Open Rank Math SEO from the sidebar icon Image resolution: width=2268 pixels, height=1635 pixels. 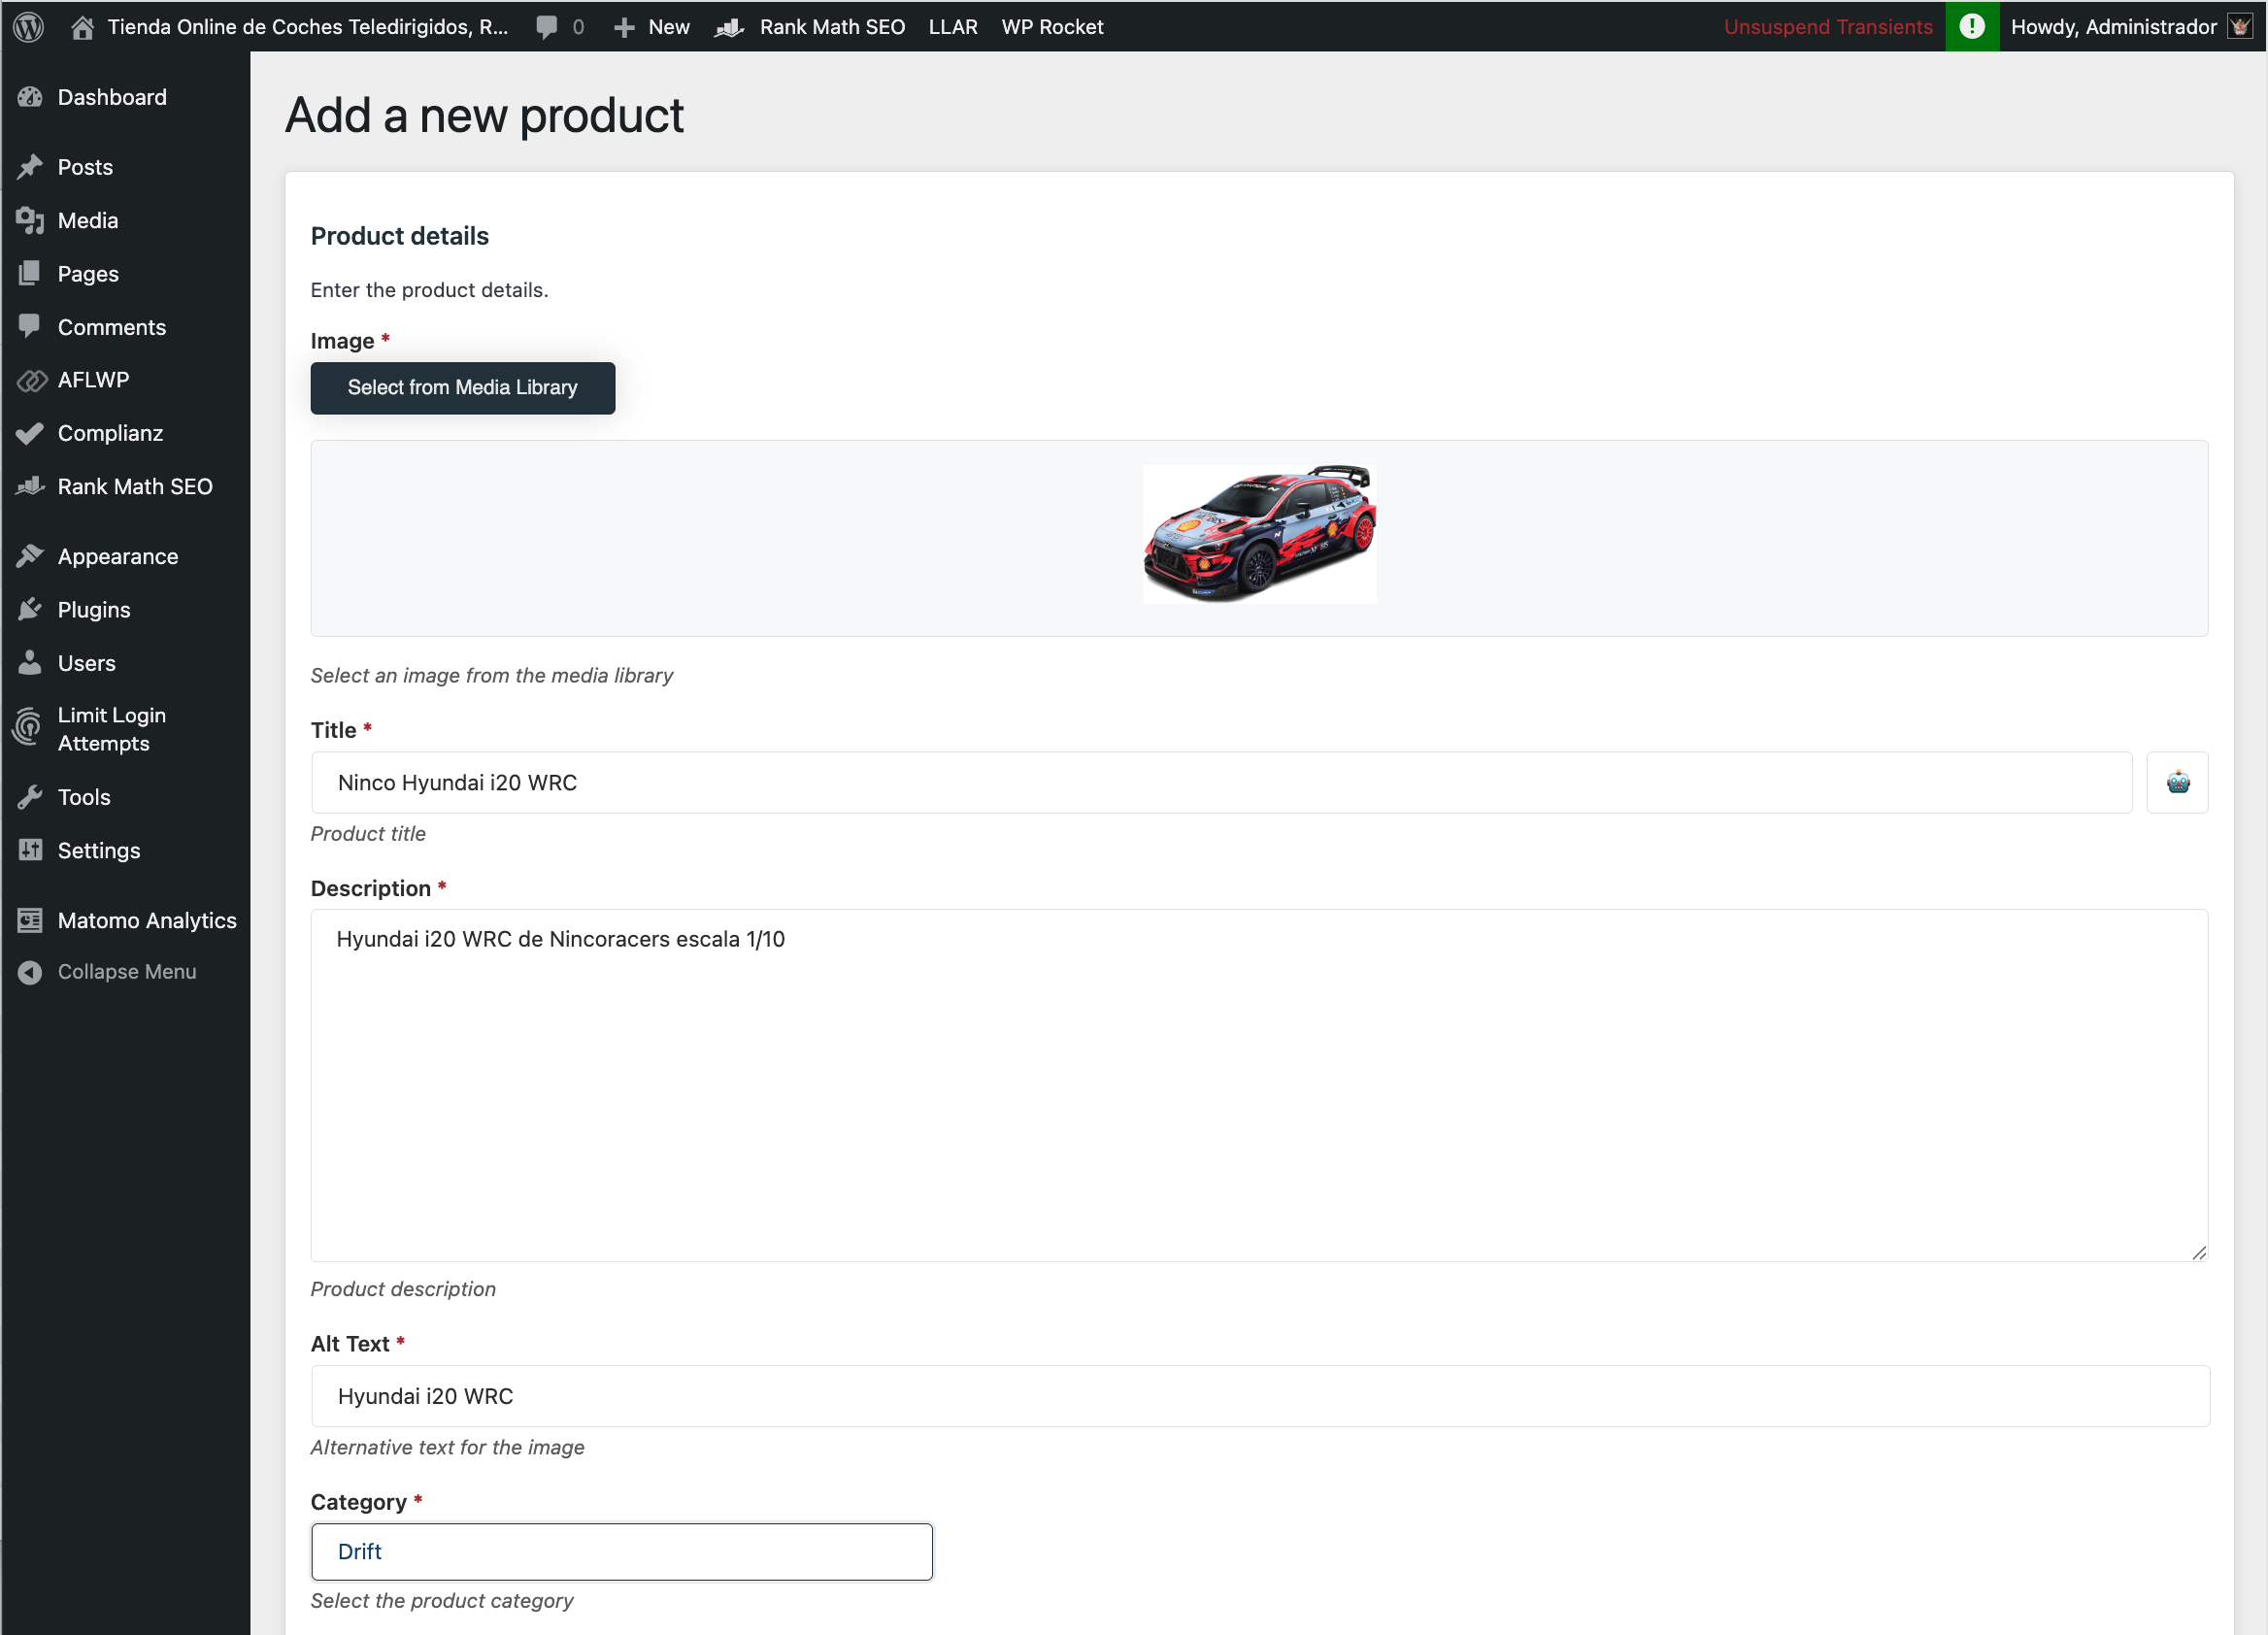tap(30, 486)
